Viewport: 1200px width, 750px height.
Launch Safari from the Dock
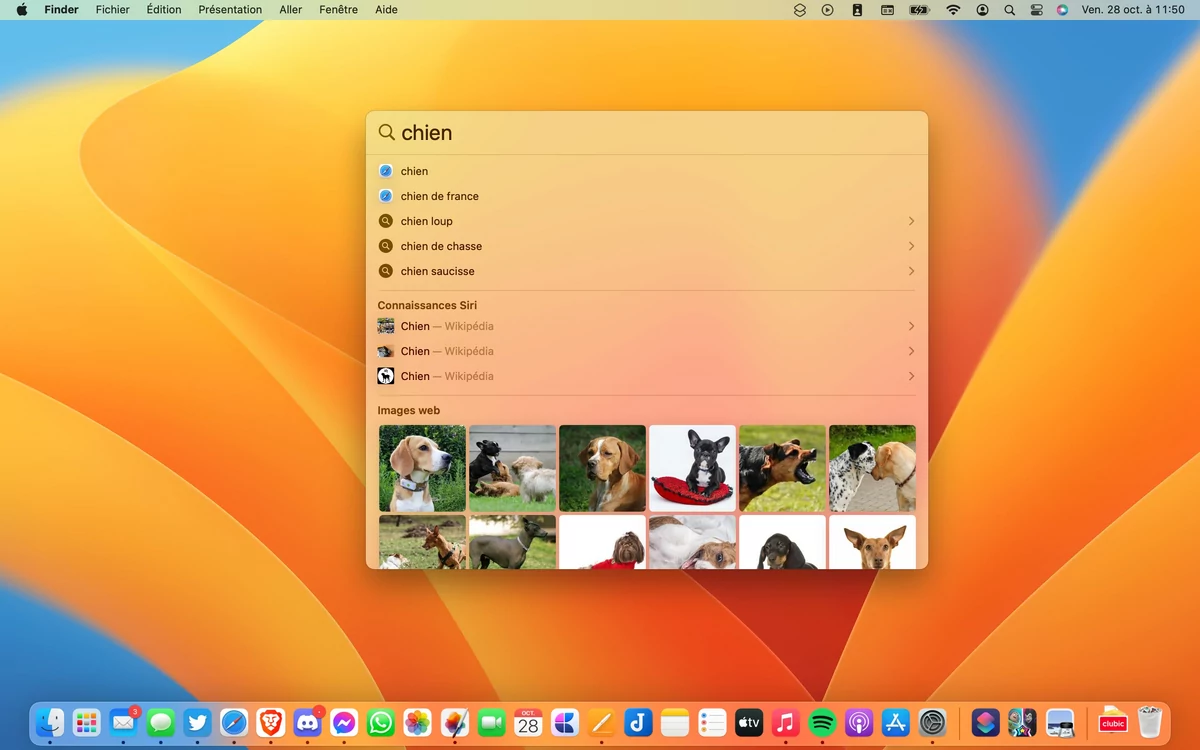tap(234, 722)
